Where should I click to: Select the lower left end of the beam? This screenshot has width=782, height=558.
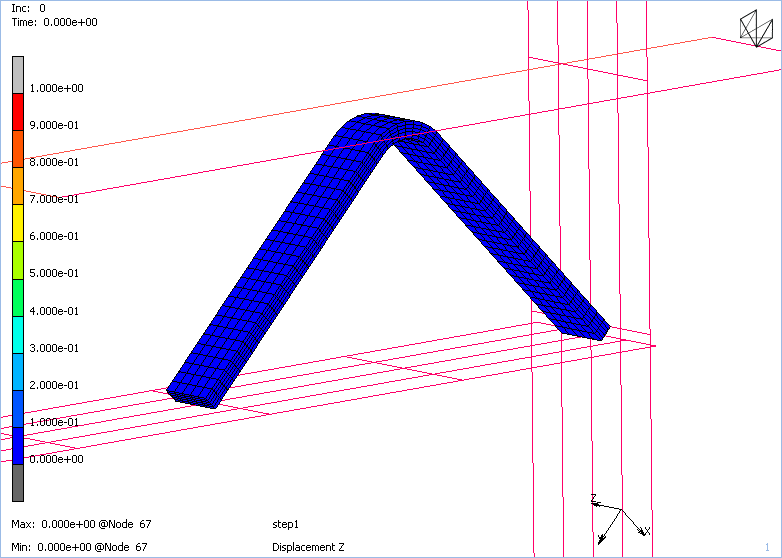[x=193, y=393]
